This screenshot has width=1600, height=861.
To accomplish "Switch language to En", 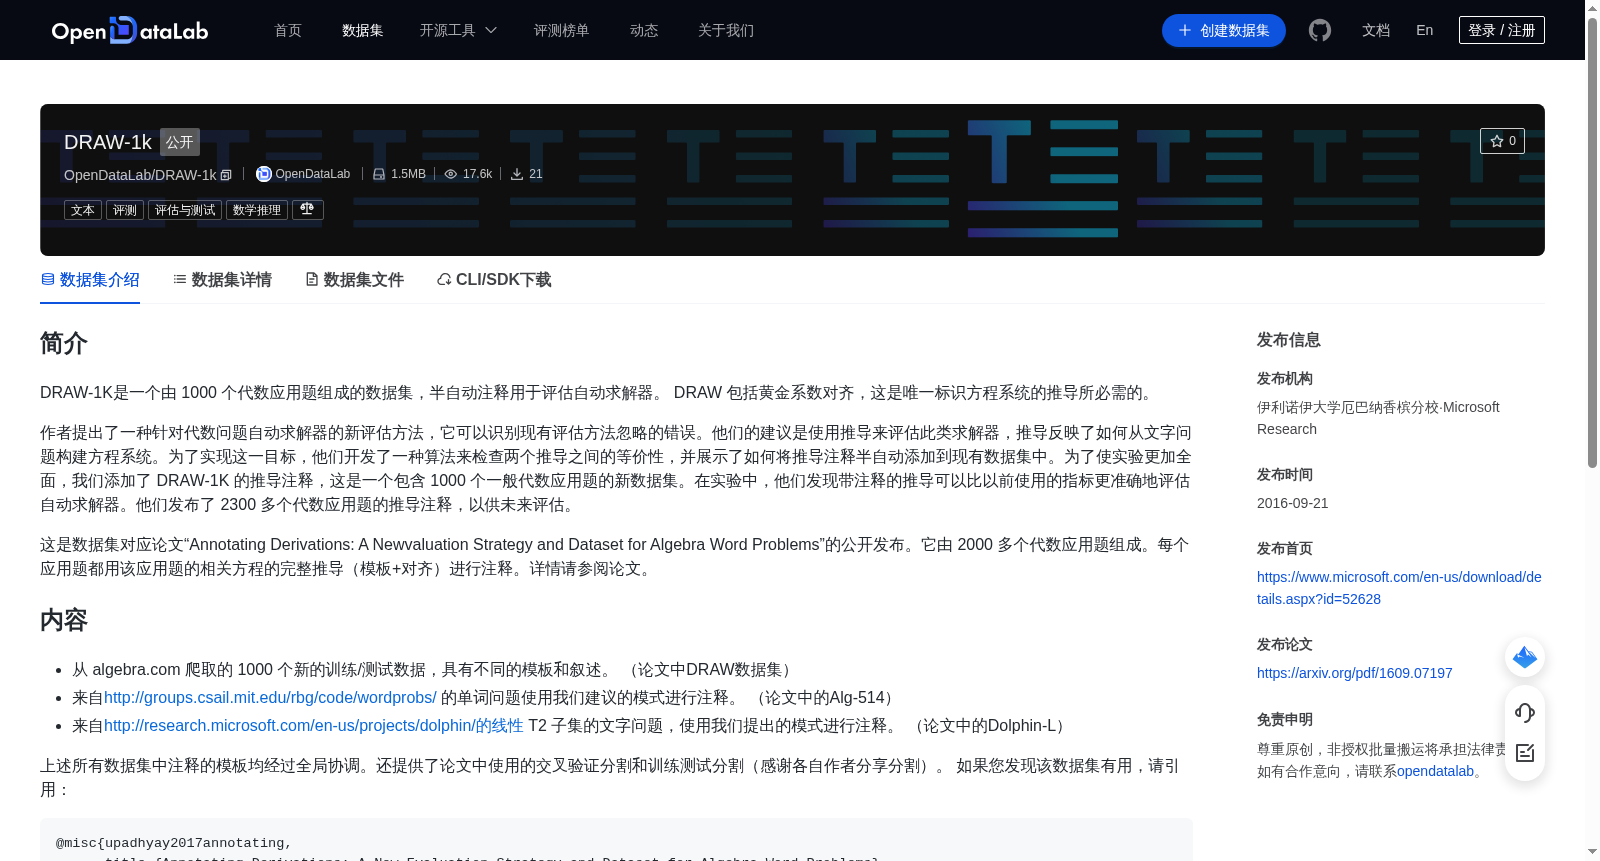I will click(1425, 30).
